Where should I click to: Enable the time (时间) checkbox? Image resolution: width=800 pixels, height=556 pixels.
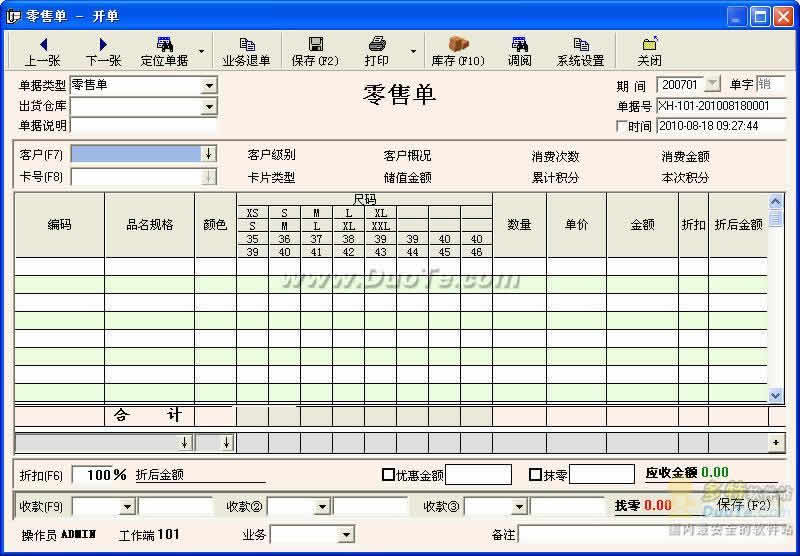tap(623, 127)
